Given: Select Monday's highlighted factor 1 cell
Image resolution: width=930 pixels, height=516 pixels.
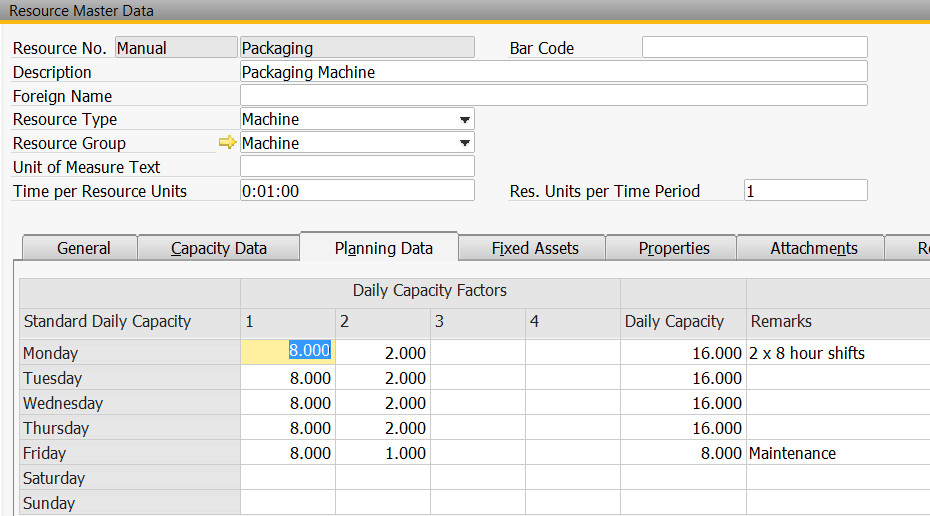Looking at the screenshot, I should pyautogui.click(x=287, y=352).
